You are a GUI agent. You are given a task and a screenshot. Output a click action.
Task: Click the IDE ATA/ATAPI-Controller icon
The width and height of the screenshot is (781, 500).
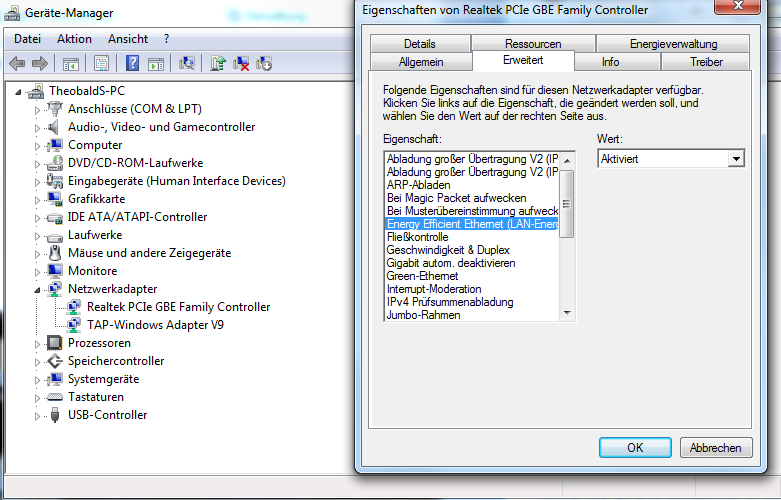(54, 217)
